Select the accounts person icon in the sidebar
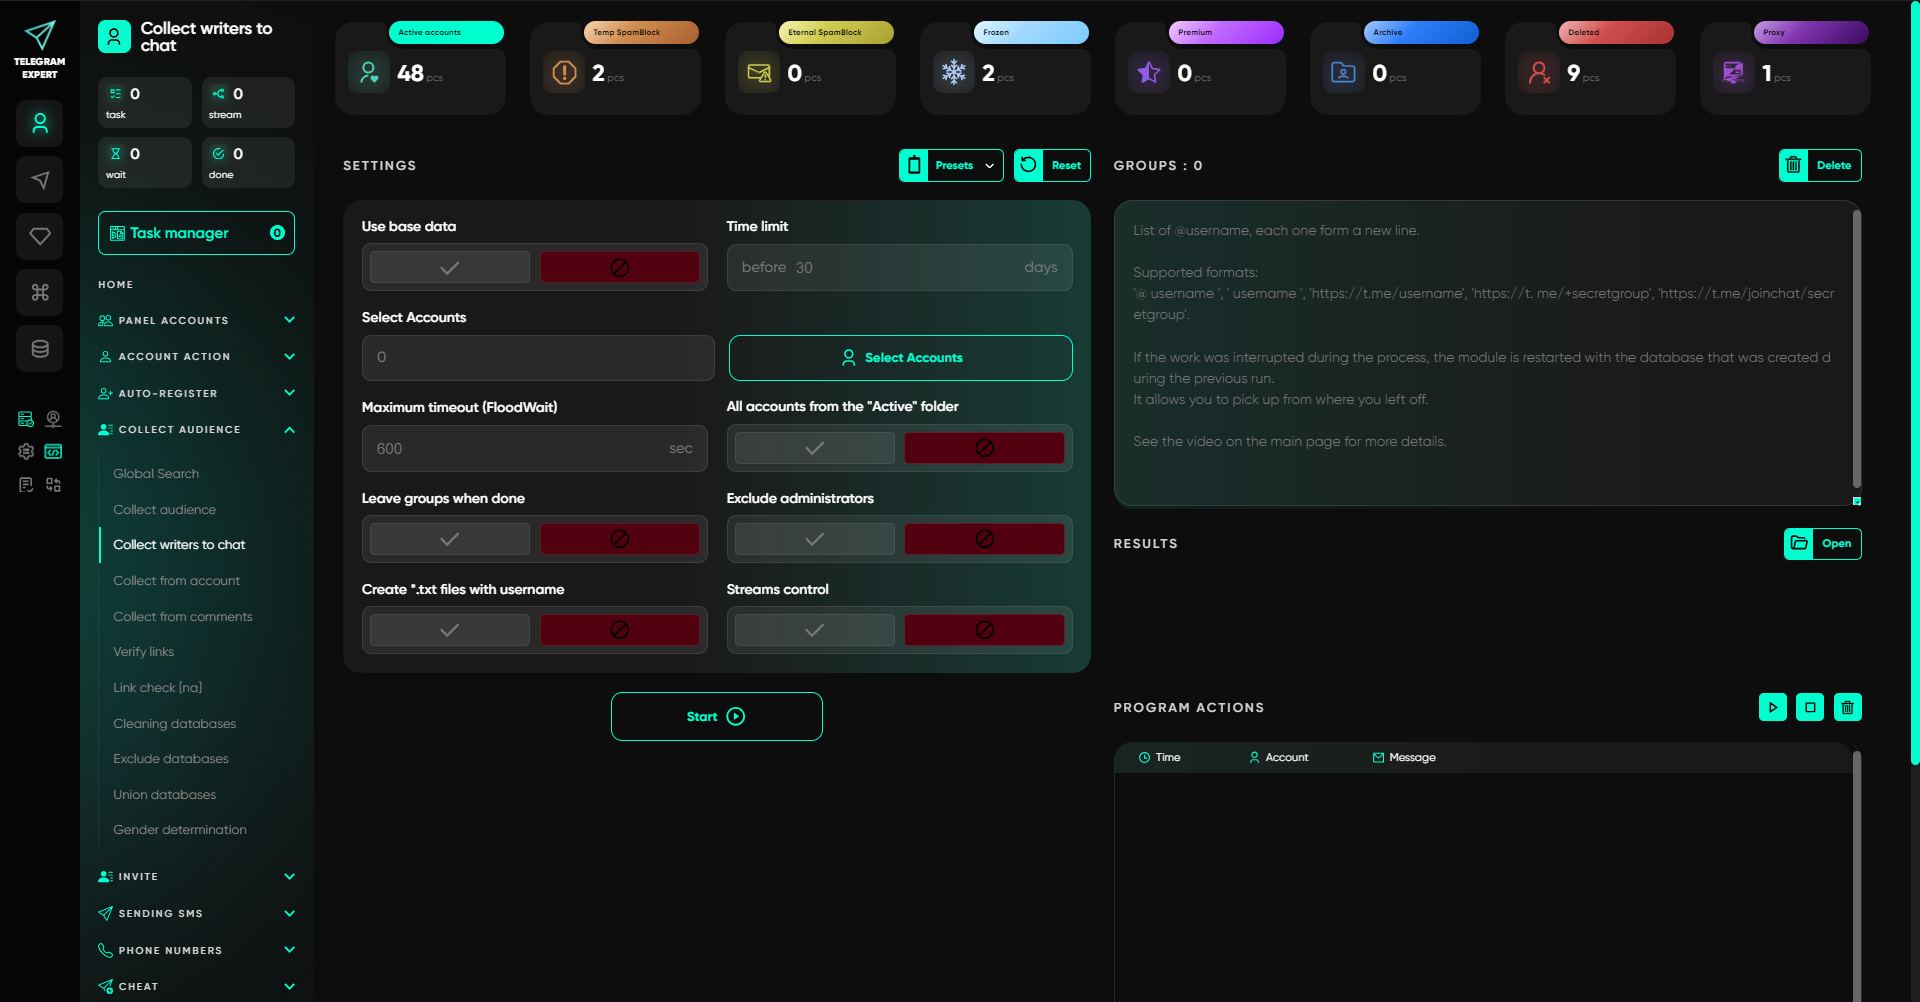Image resolution: width=1920 pixels, height=1002 pixels. coord(40,123)
